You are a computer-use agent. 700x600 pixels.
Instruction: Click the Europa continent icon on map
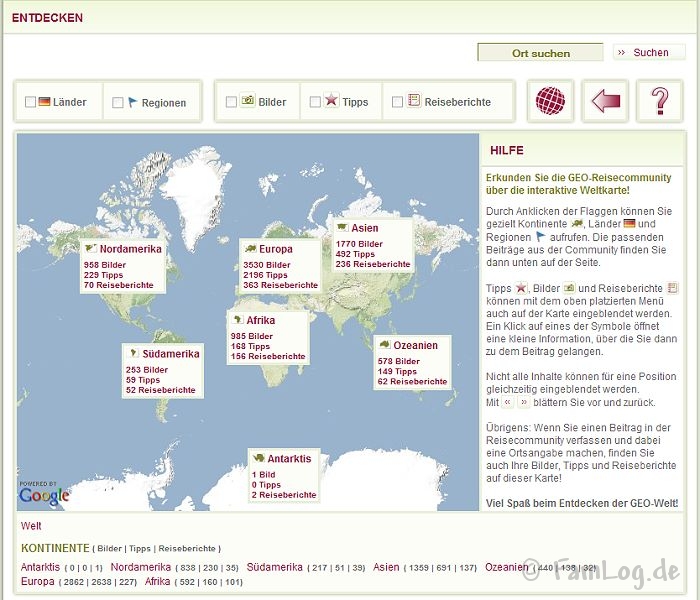pyautogui.click(x=250, y=248)
